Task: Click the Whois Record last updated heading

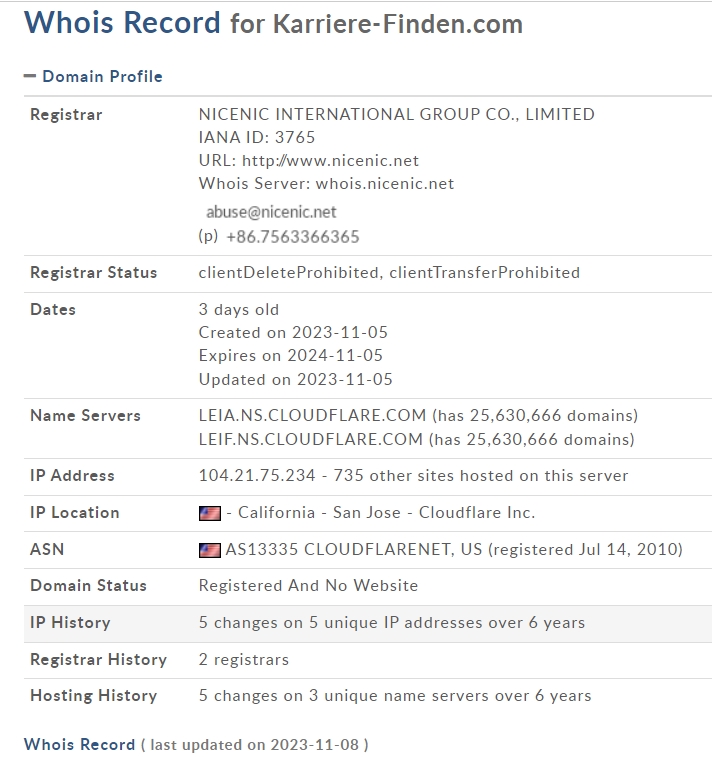Action: click(196, 744)
